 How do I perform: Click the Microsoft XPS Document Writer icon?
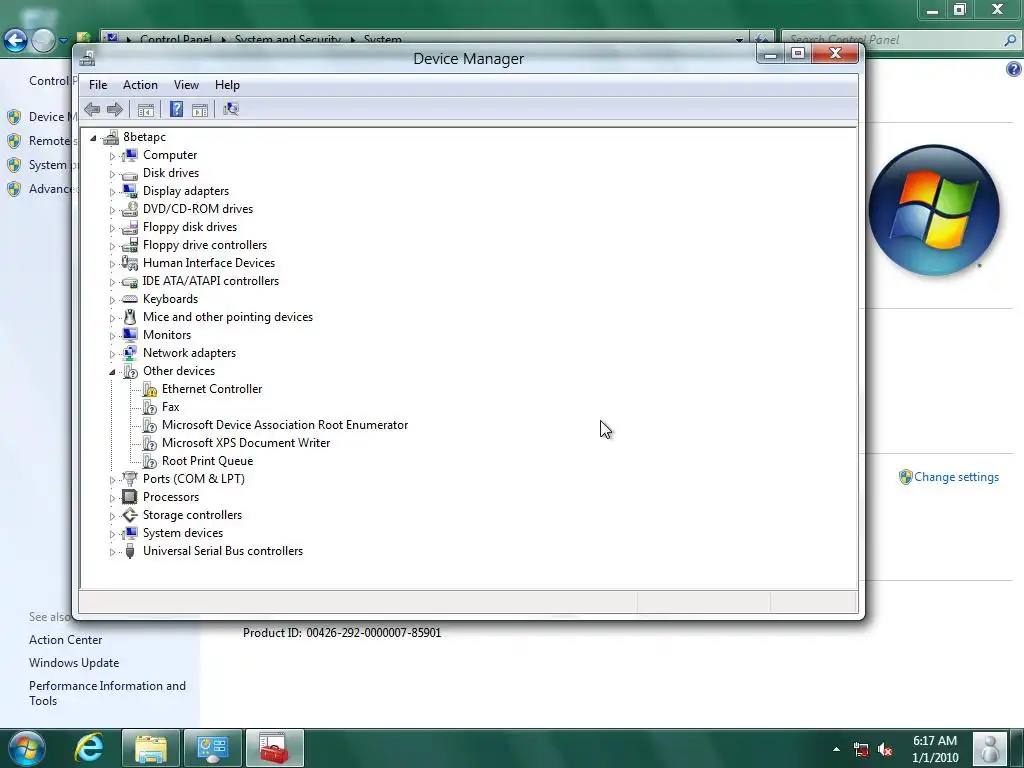(x=150, y=443)
